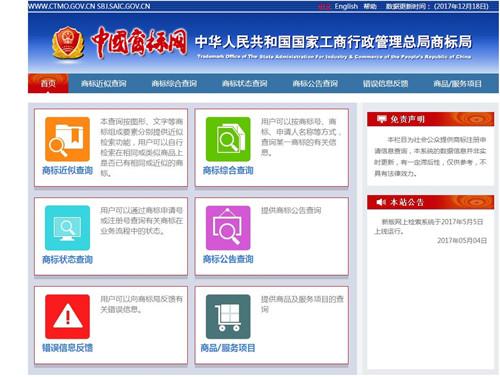This screenshot has height=377, width=500.
Task: Click the 商品/服务项目 card title link
Action: pyautogui.click(x=228, y=348)
